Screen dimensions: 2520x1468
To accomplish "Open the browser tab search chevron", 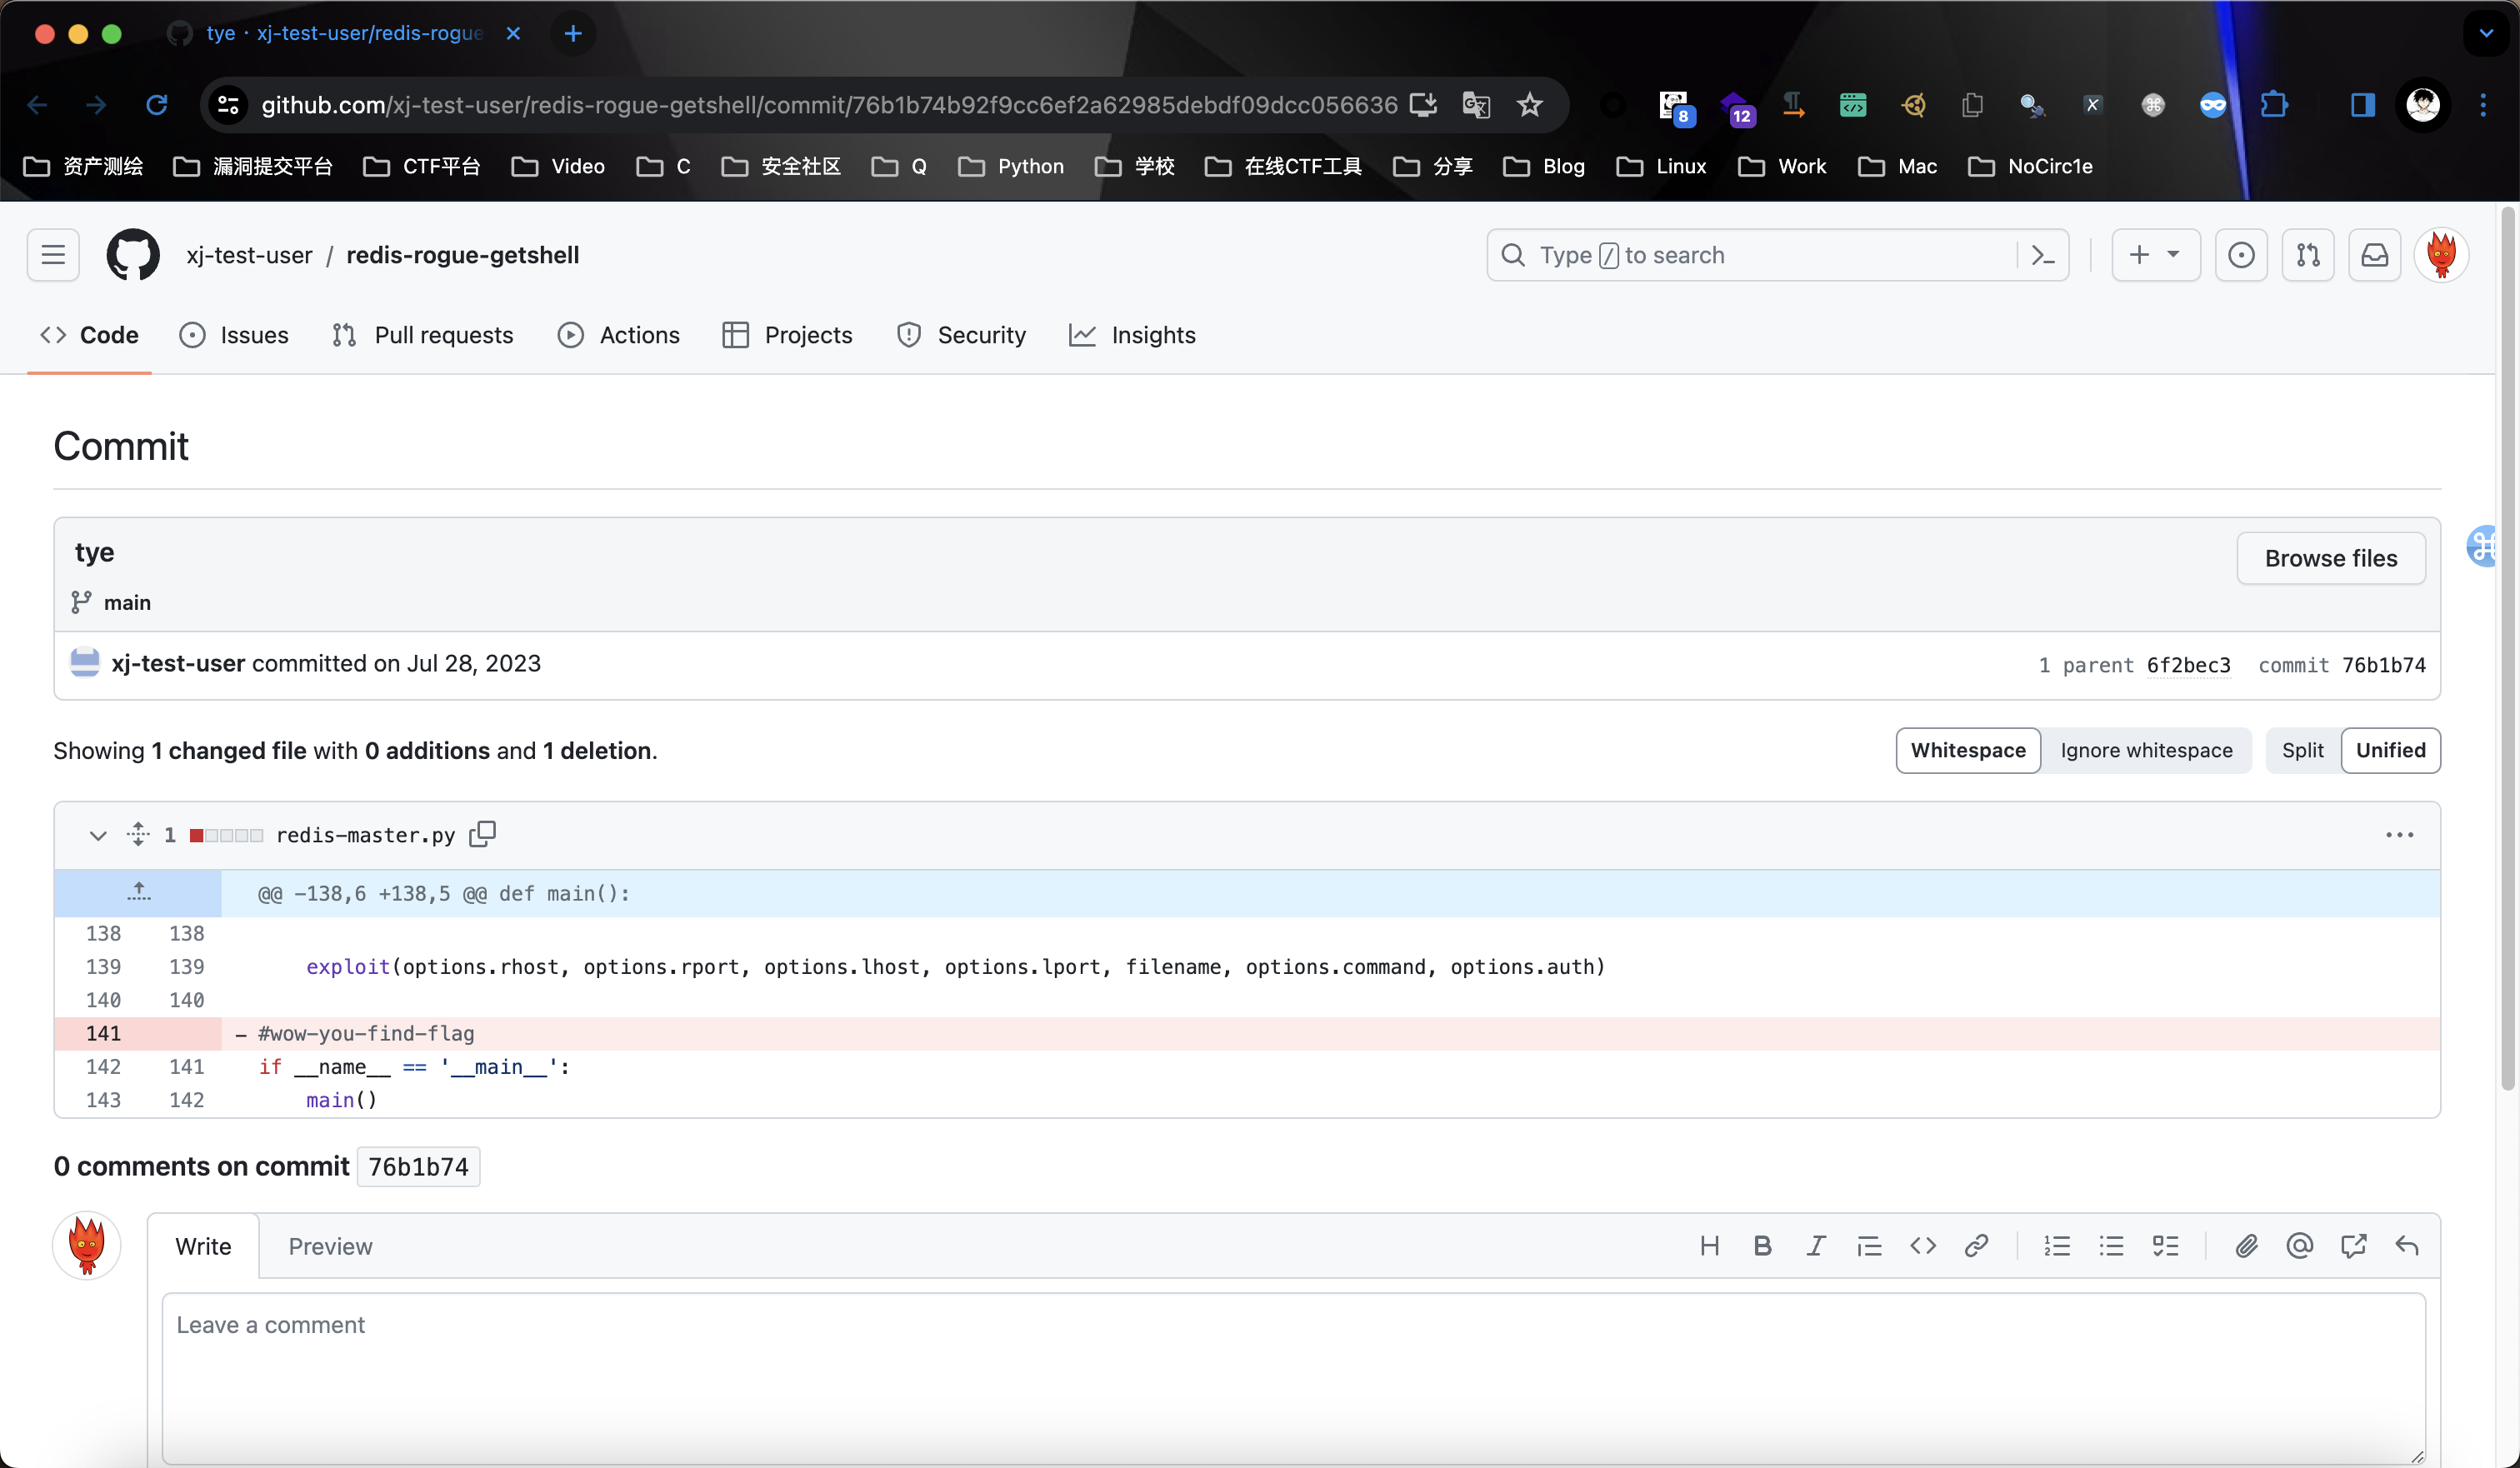I will point(2486,33).
